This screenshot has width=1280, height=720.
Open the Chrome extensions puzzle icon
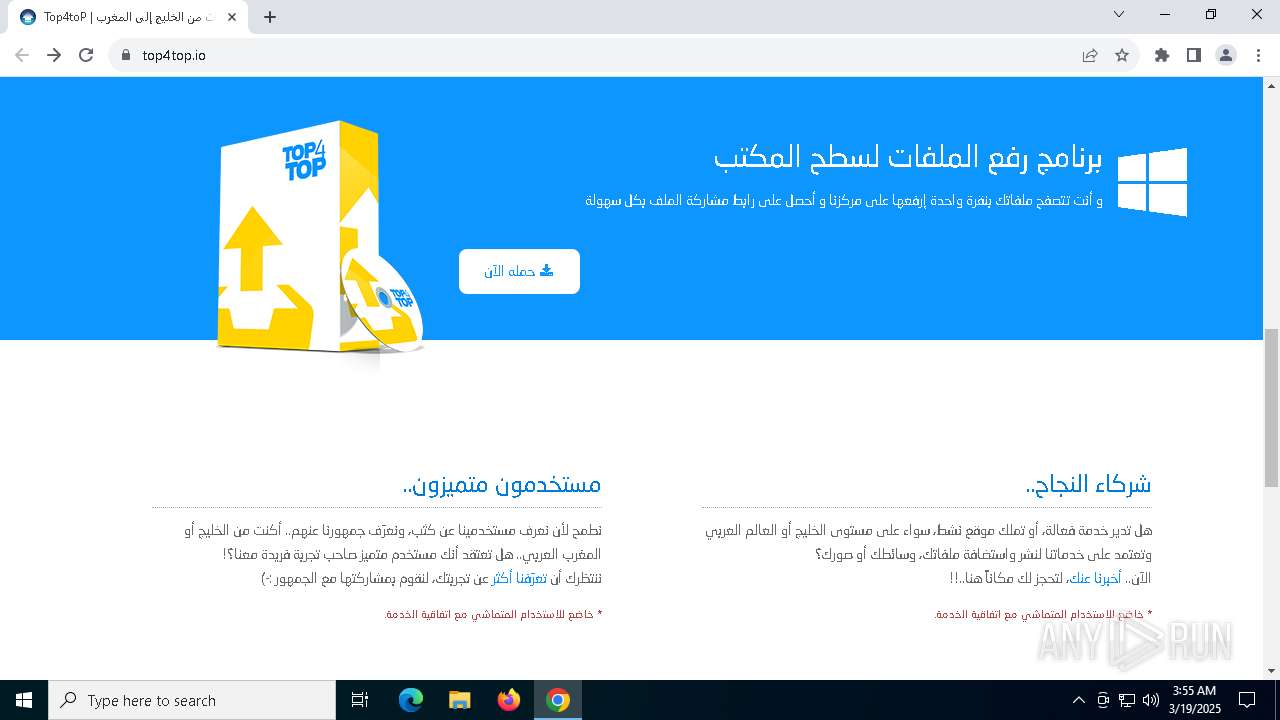[1162, 55]
